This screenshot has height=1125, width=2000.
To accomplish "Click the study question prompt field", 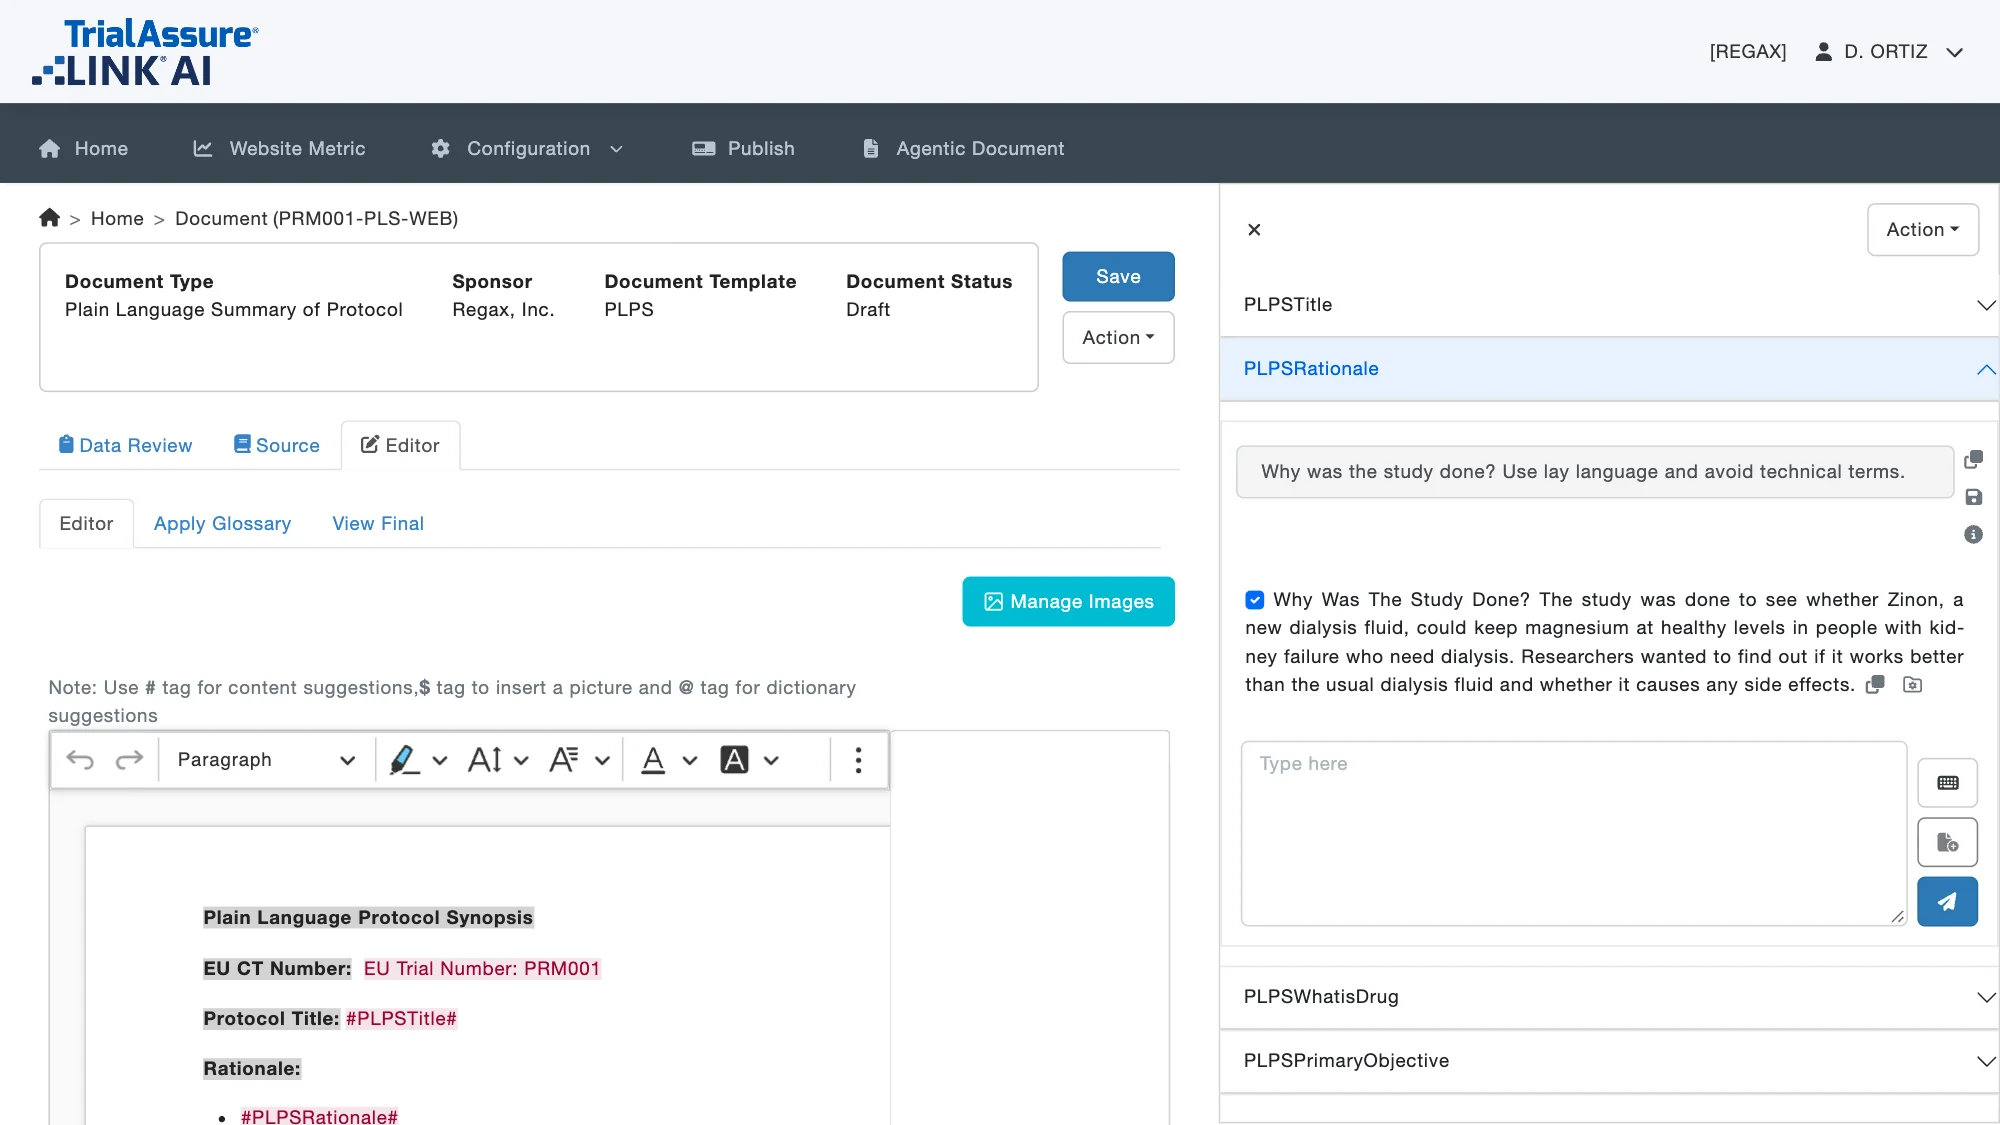I will [1594, 472].
